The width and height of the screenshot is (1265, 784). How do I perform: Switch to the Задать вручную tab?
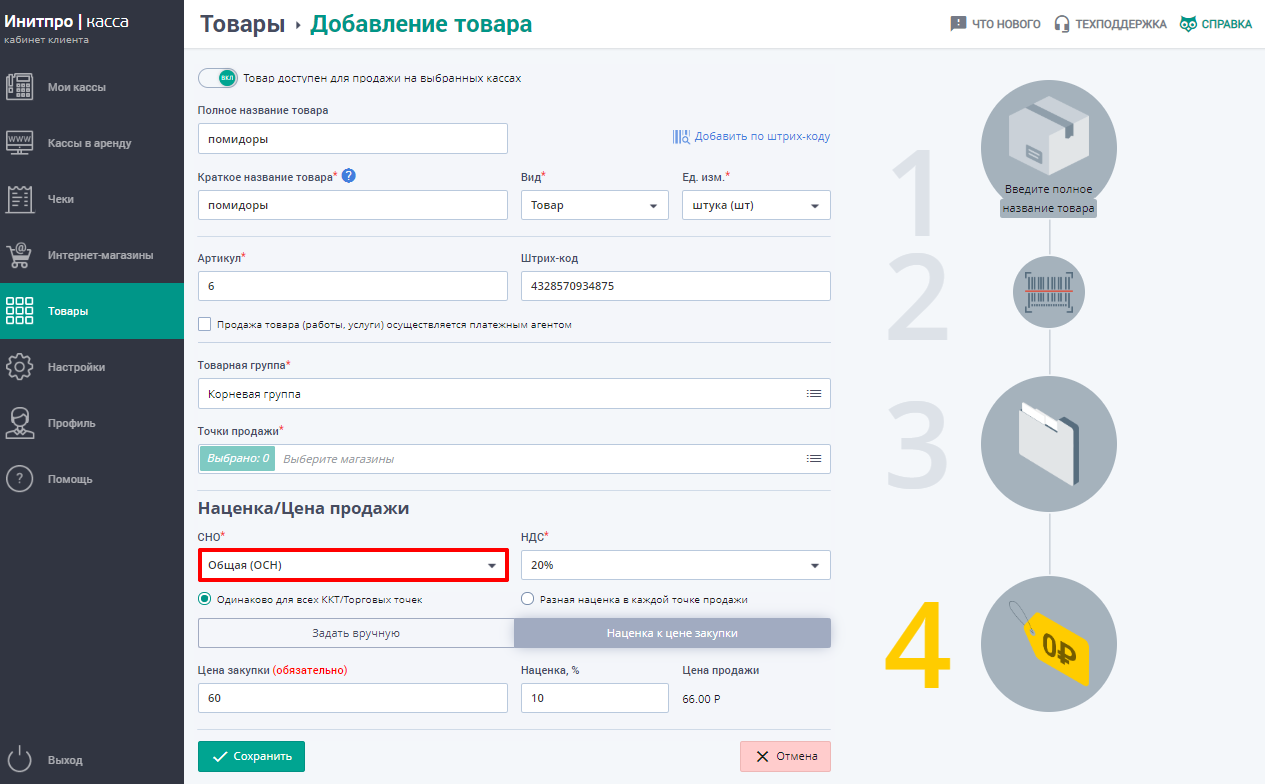(356, 633)
